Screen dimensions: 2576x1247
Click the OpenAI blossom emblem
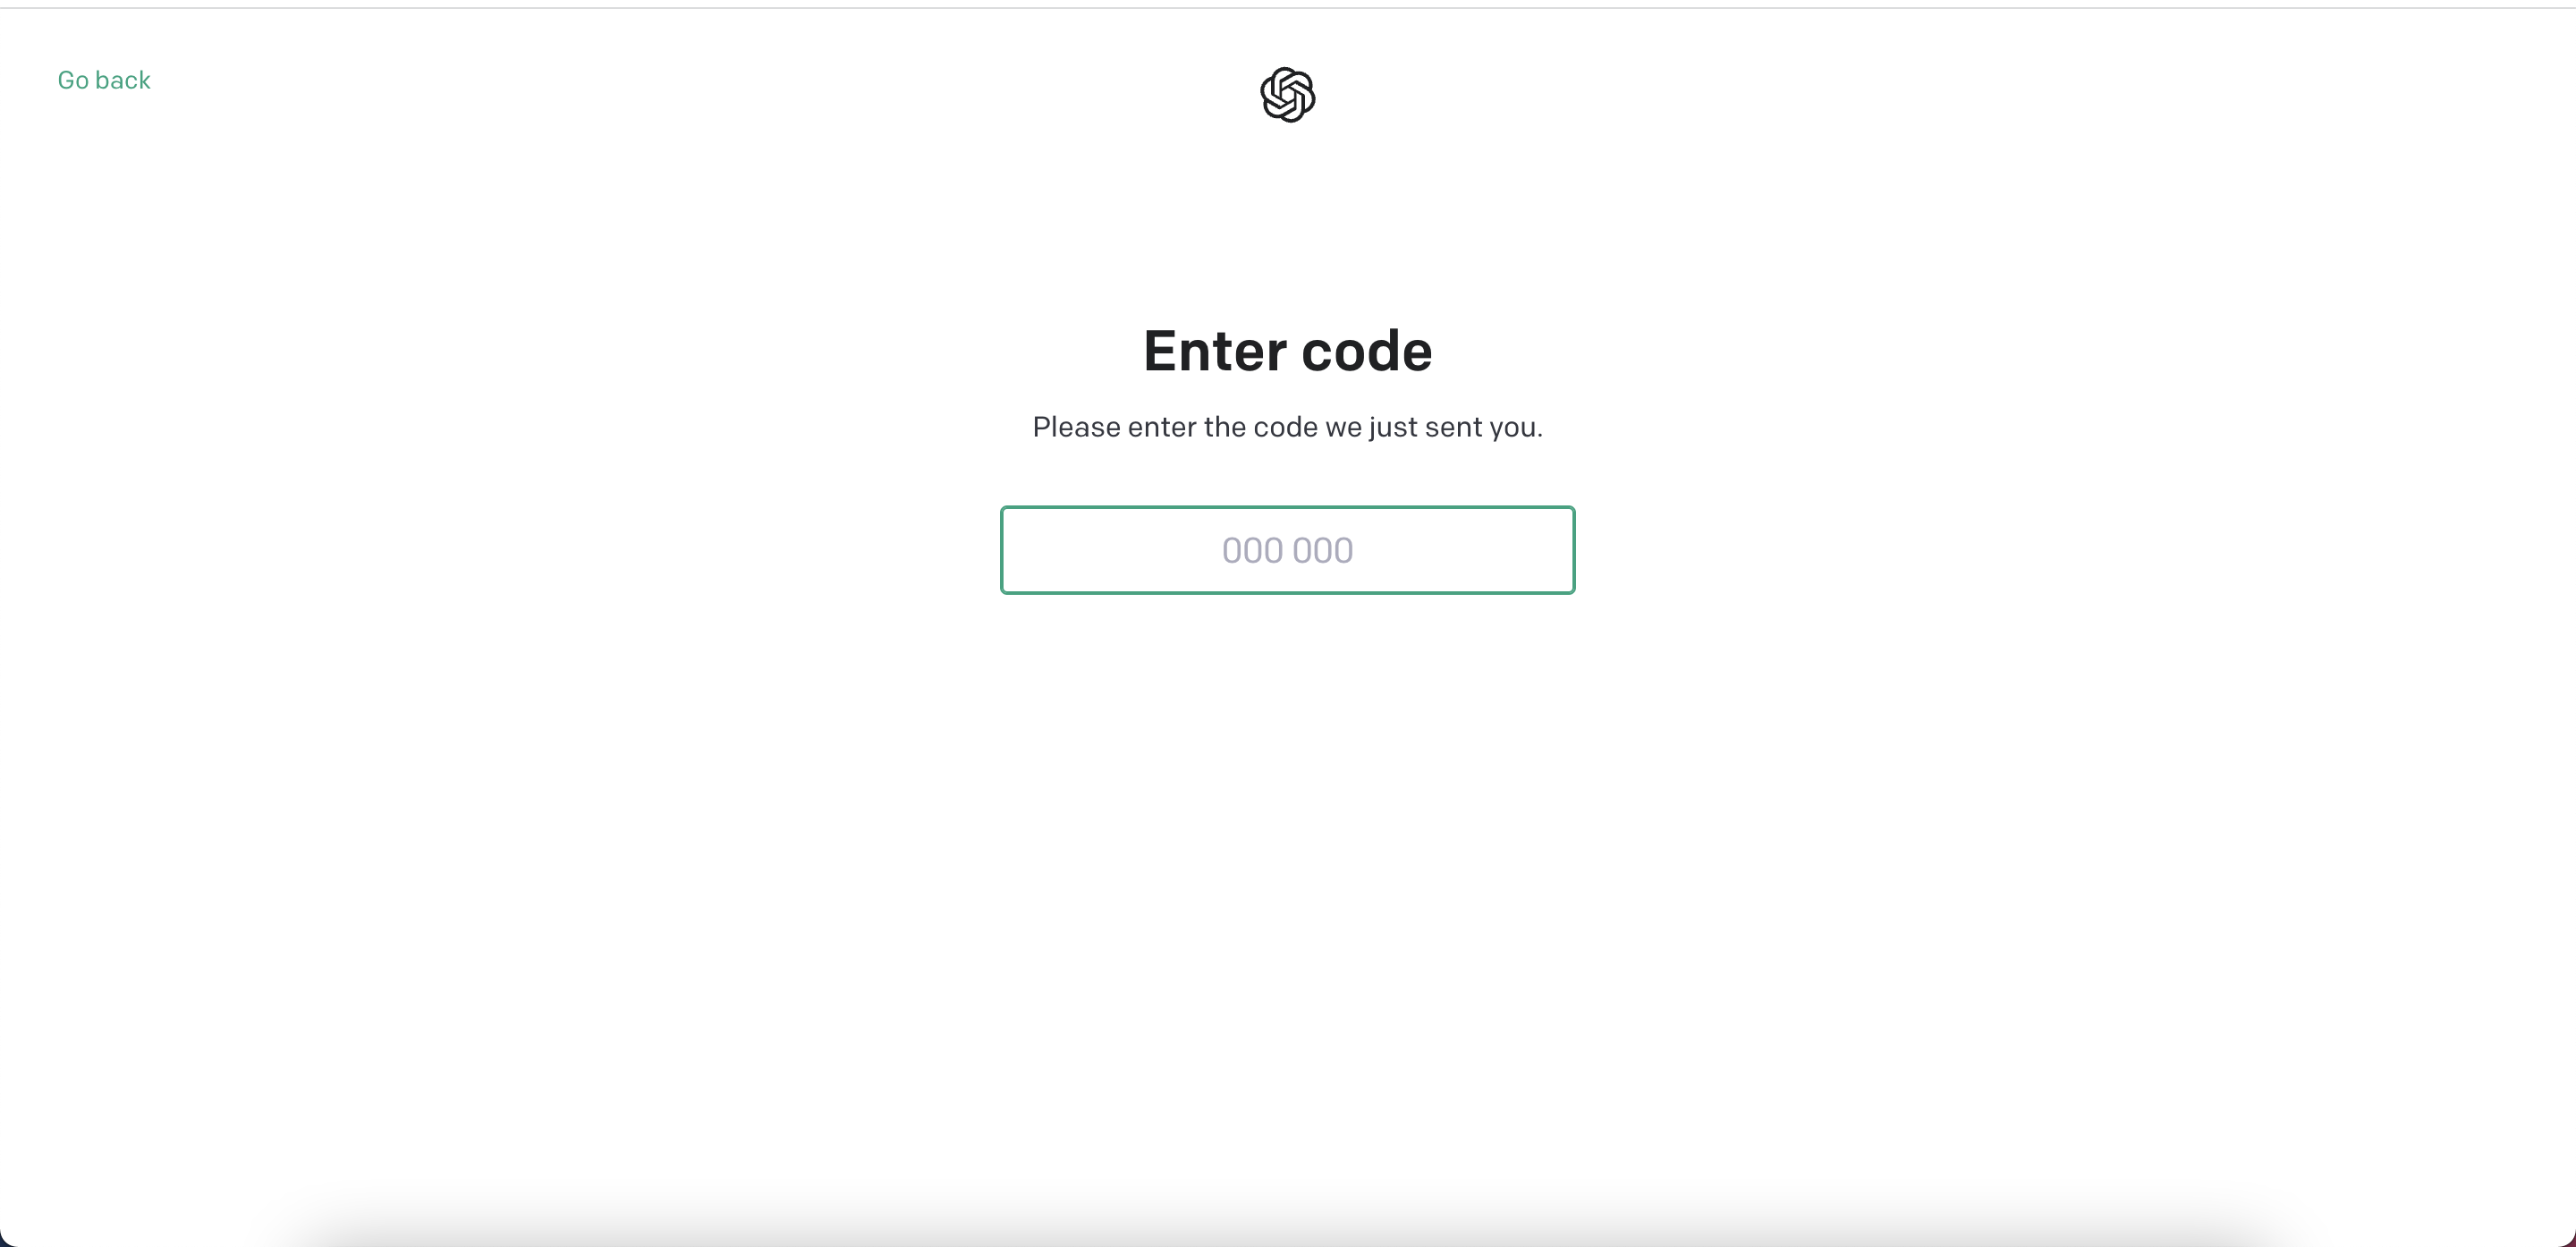1287,95
